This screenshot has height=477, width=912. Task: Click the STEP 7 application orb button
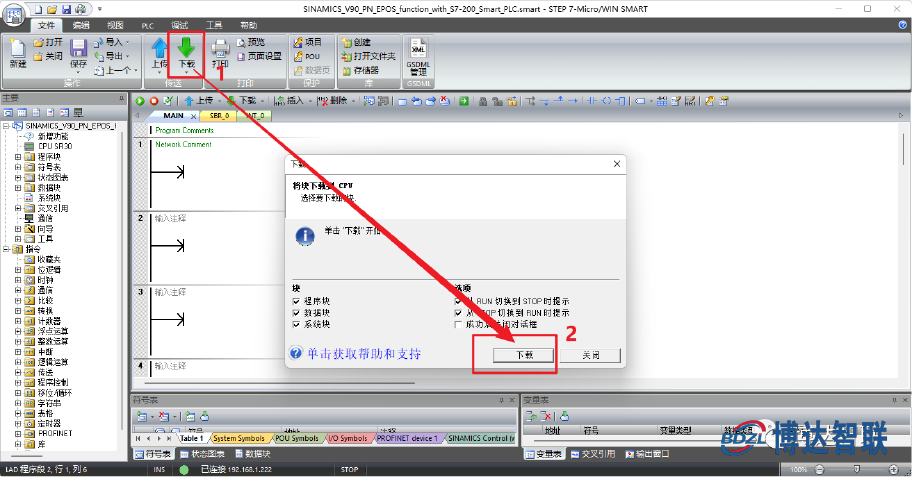(14, 15)
